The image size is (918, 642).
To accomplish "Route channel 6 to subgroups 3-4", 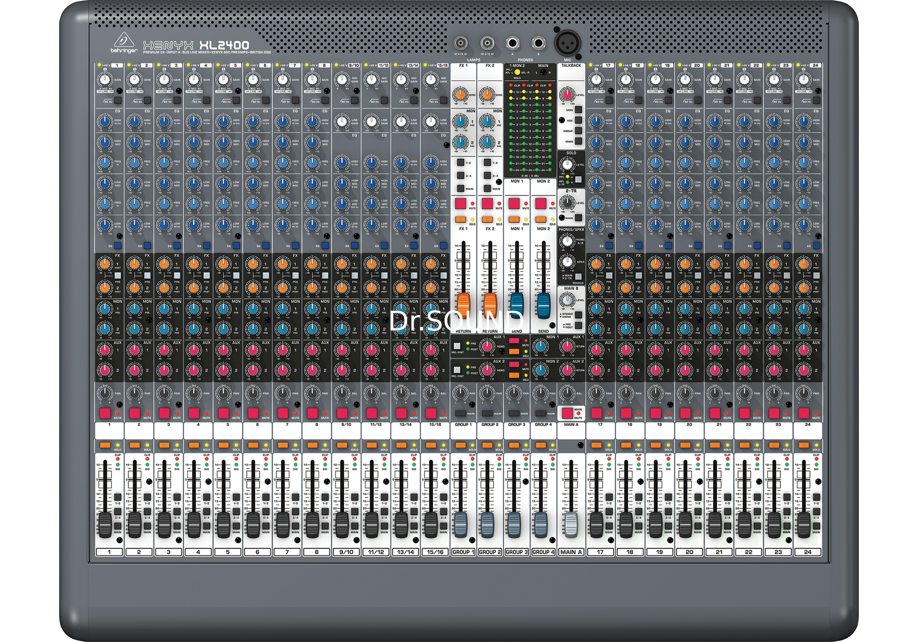I will (266, 511).
